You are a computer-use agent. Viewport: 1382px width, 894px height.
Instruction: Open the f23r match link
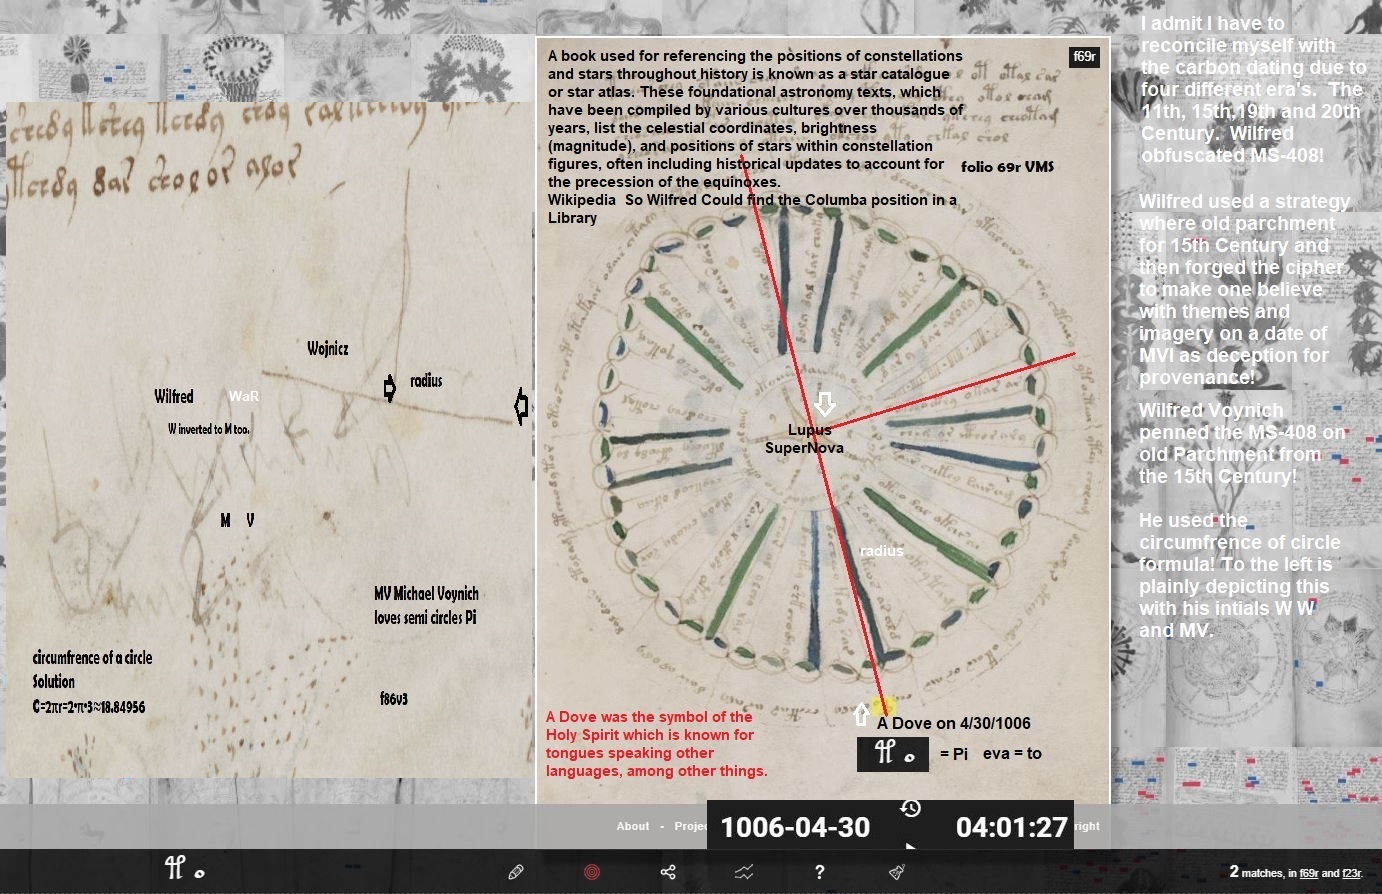[1352, 873]
